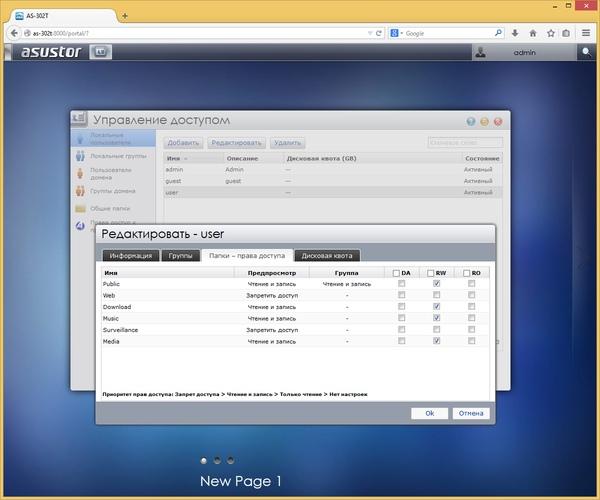Cancel editing with Отмена button
600x500 pixels.
point(471,413)
